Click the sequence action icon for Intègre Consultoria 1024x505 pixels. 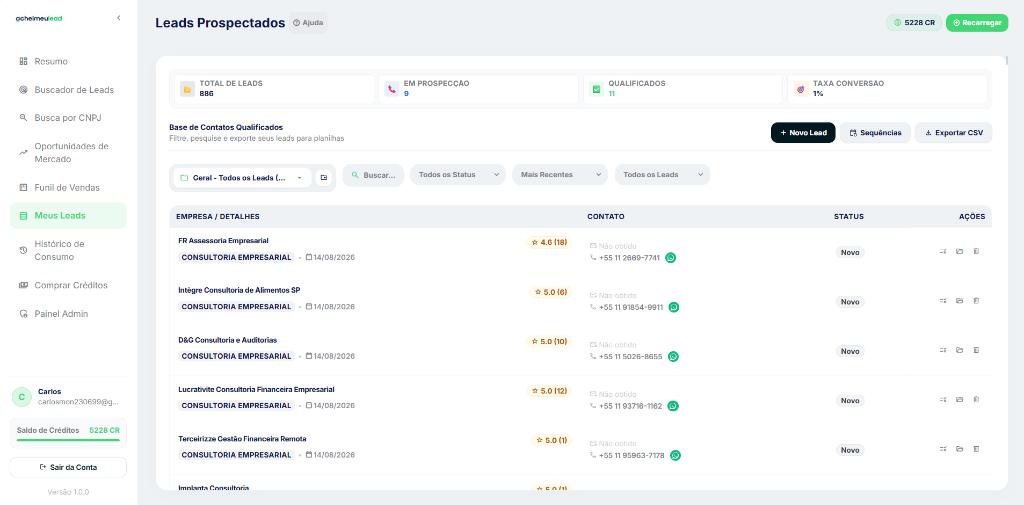click(x=943, y=301)
